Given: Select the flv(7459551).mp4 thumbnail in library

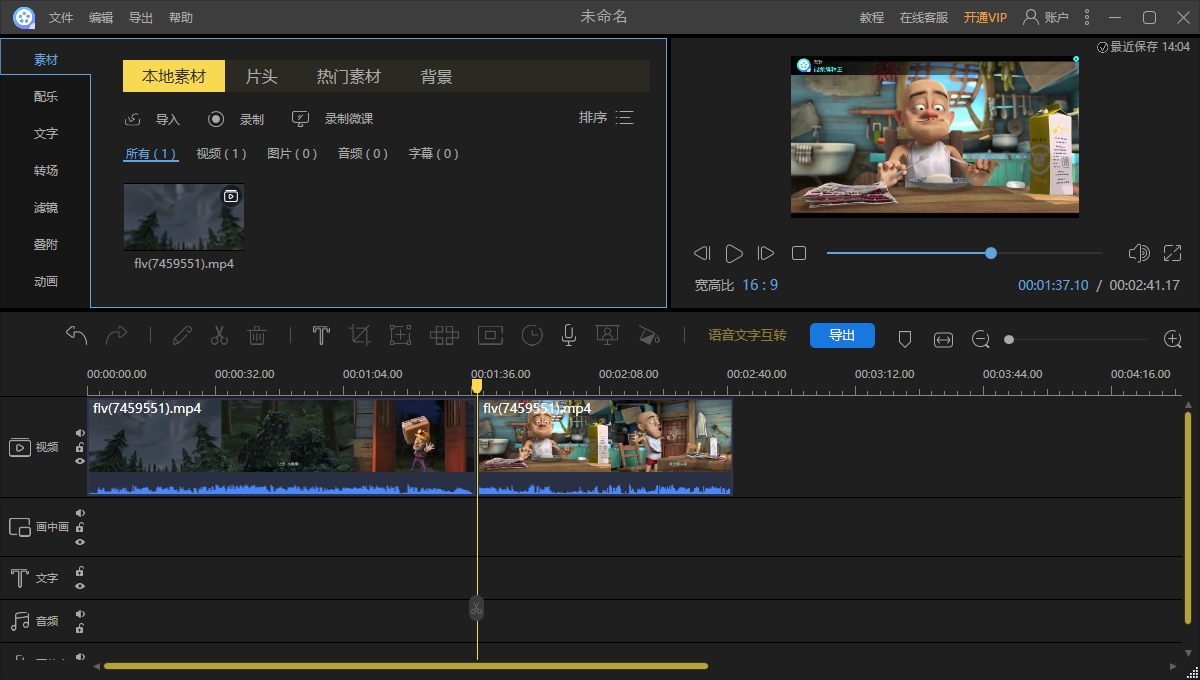Looking at the screenshot, I should pos(184,217).
